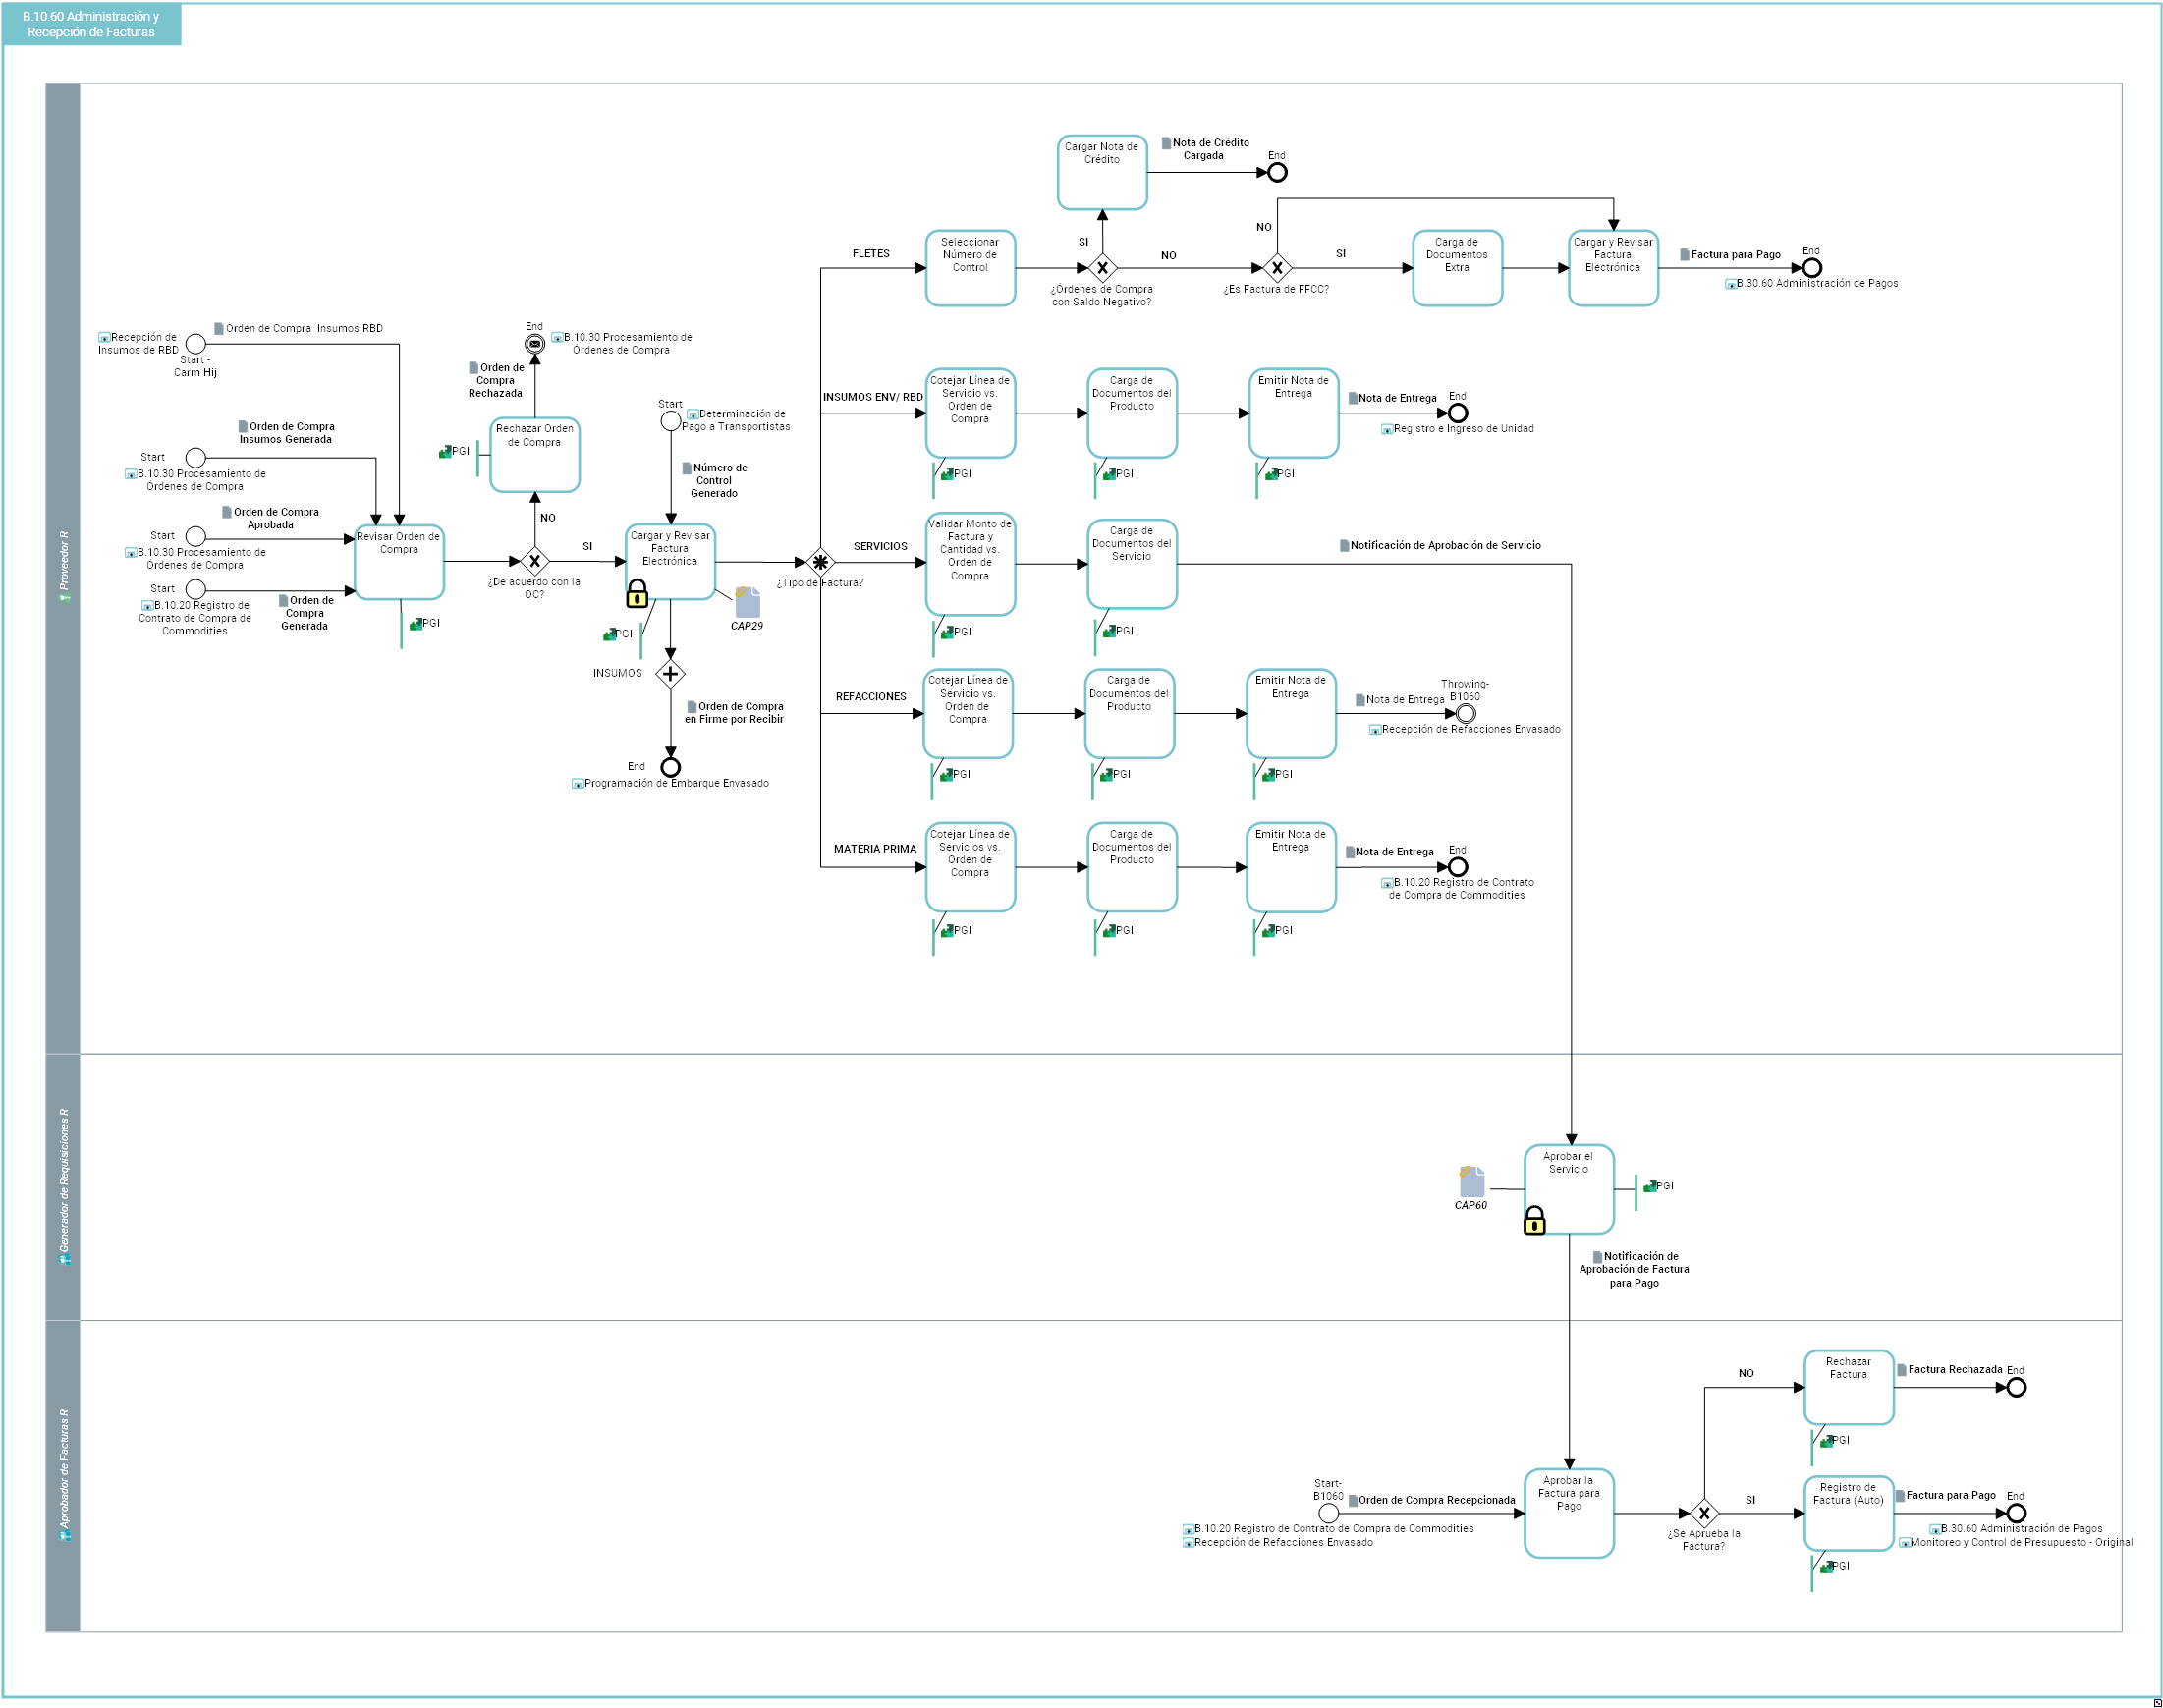Click the message End event above Rechazar Orden de Compra
Viewport: 2163px width, 1708px height.
coord(535,344)
